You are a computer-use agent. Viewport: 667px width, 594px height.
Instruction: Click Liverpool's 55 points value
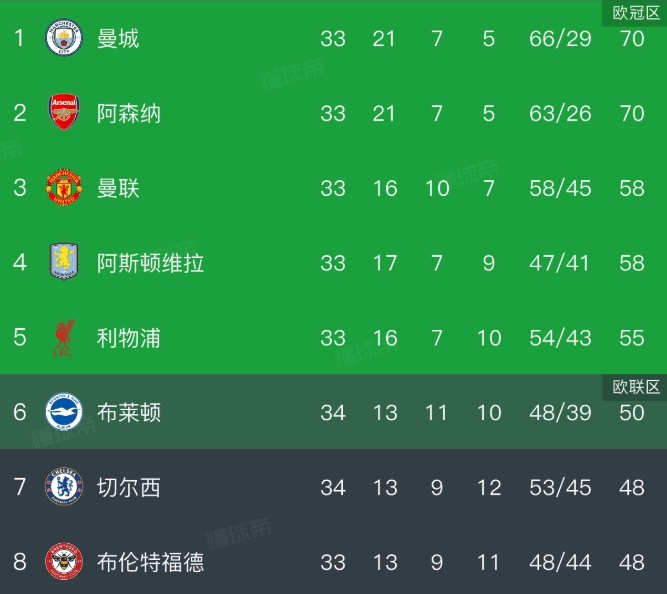coord(632,338)
